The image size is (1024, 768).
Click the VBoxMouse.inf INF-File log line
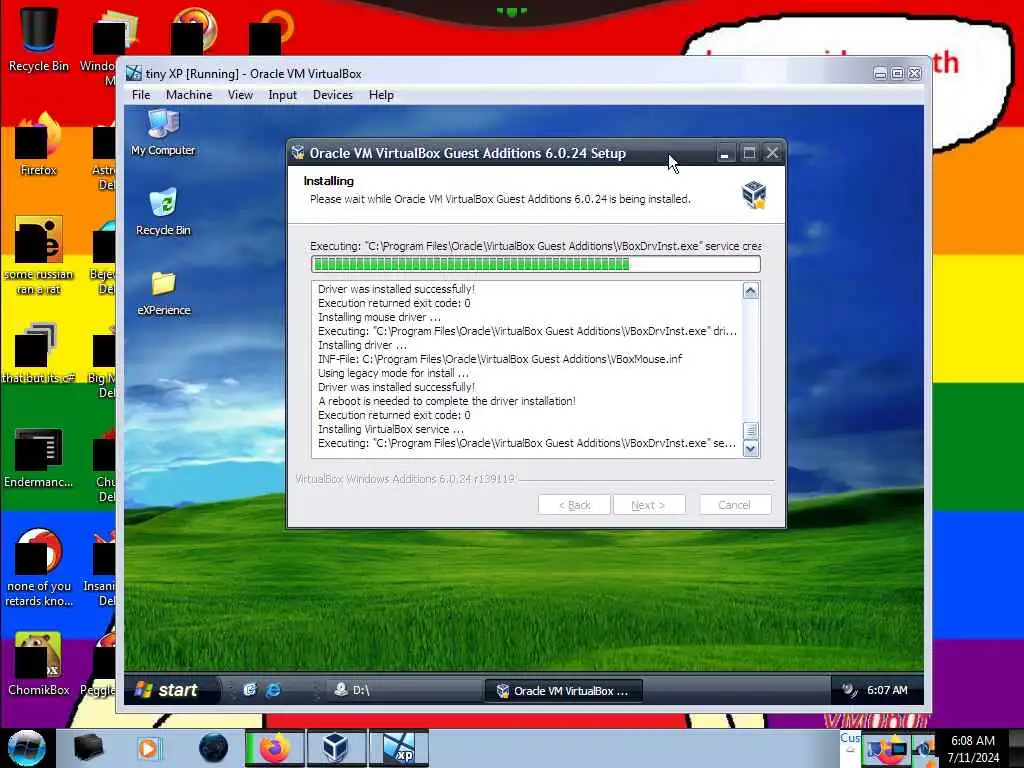(500, 359)
